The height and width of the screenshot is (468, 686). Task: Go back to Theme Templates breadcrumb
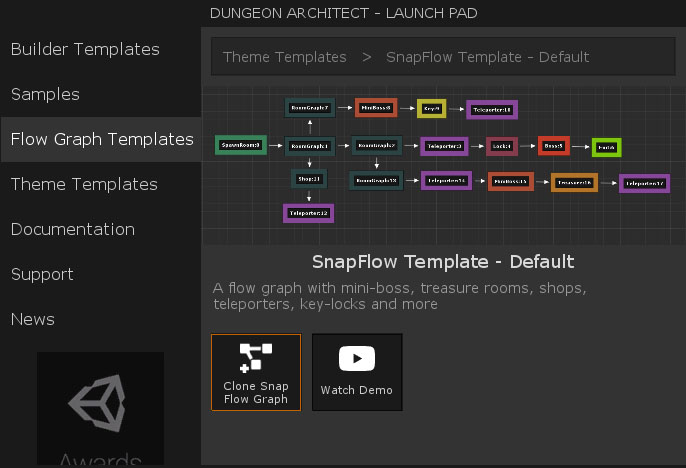pos(284,57)
